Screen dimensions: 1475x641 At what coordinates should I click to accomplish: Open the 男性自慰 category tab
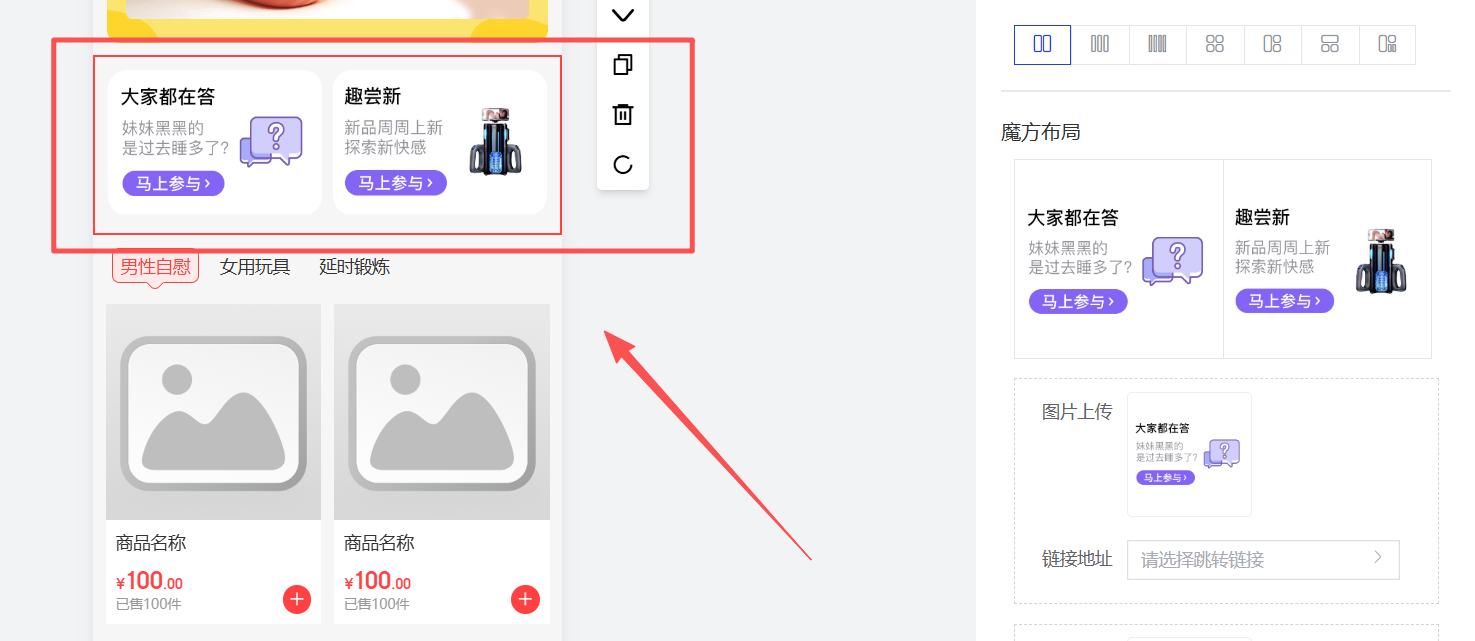coord(155,267)
